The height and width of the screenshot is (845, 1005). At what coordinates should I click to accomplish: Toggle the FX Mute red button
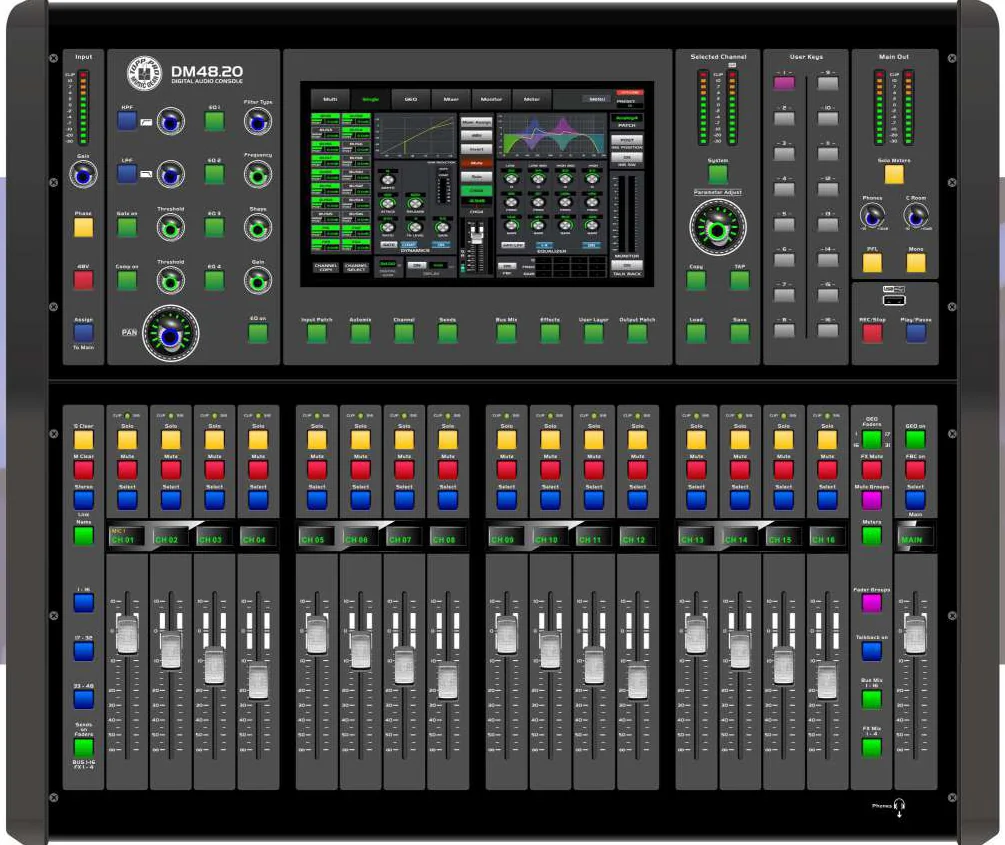coord(872,470)
